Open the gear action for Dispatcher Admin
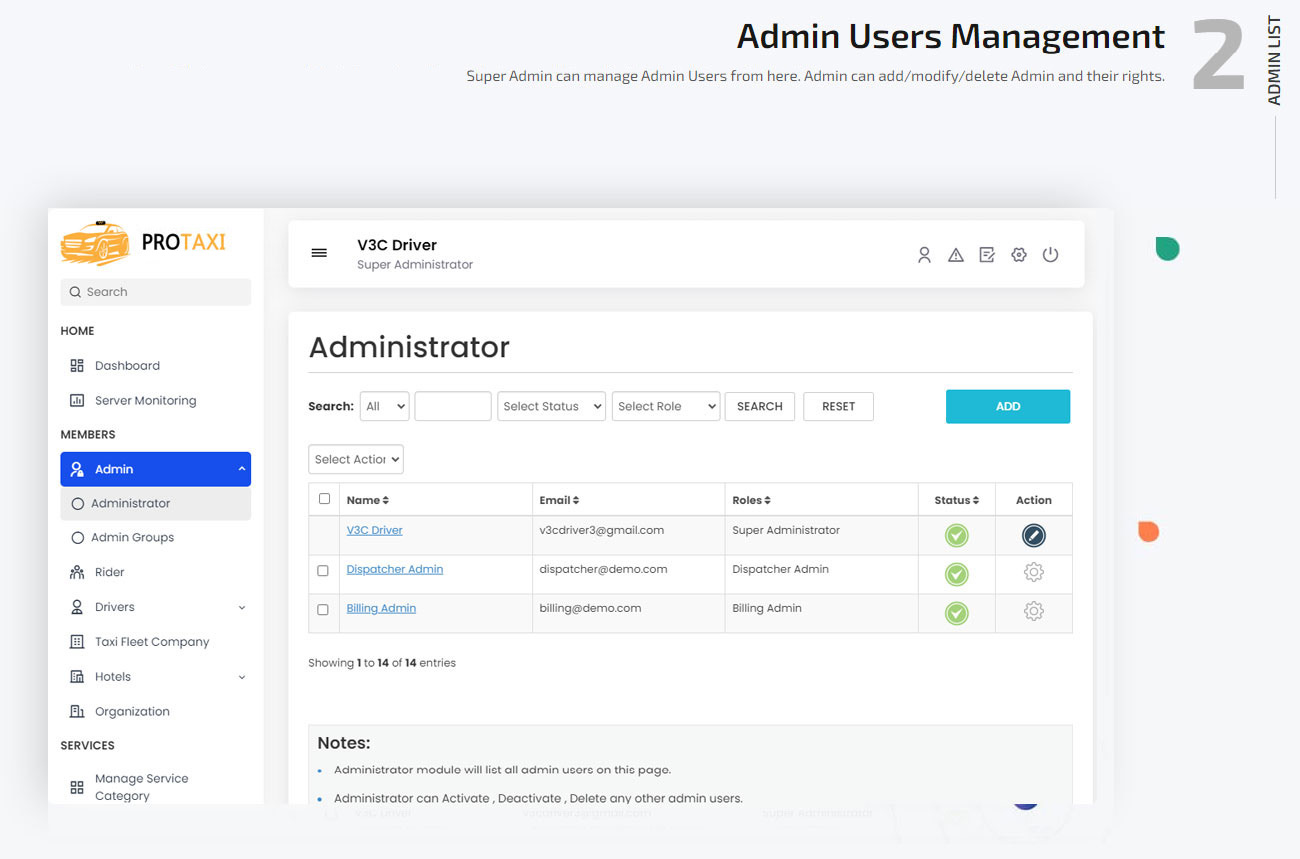1300x859 pixels. (x=1033, y=573)
